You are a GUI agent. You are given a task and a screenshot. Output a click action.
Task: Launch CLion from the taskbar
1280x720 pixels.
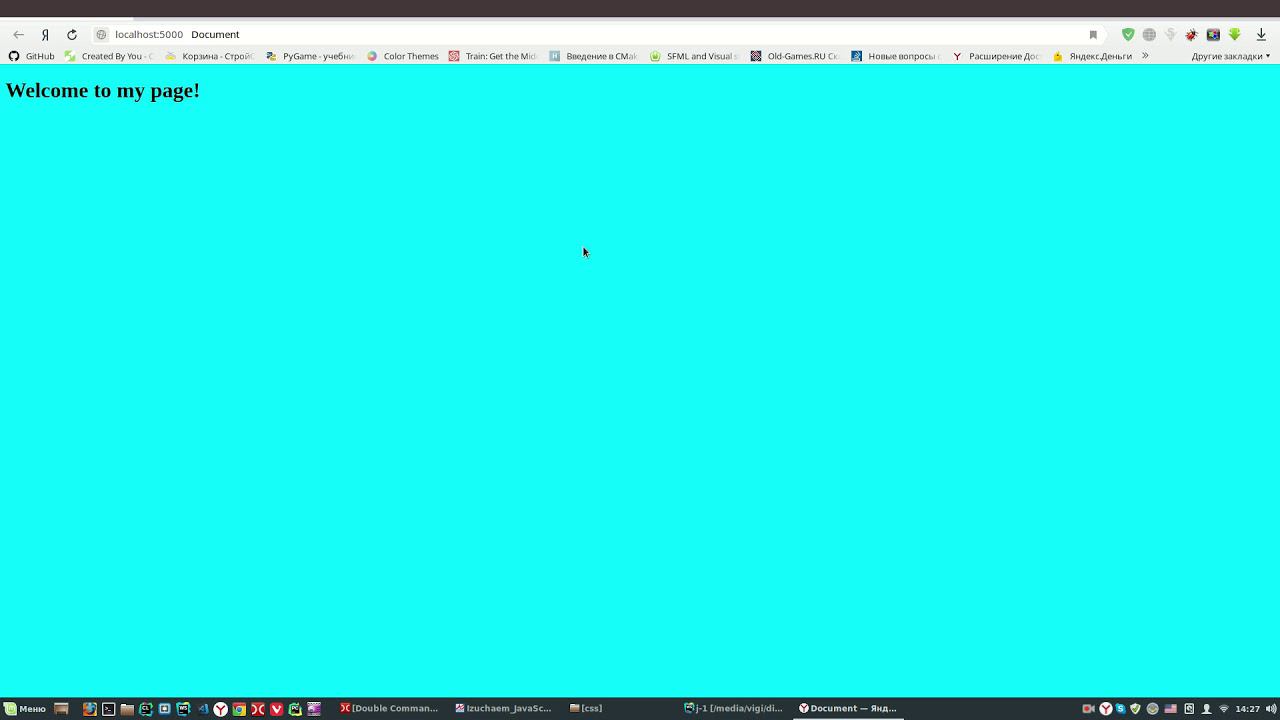146,708
